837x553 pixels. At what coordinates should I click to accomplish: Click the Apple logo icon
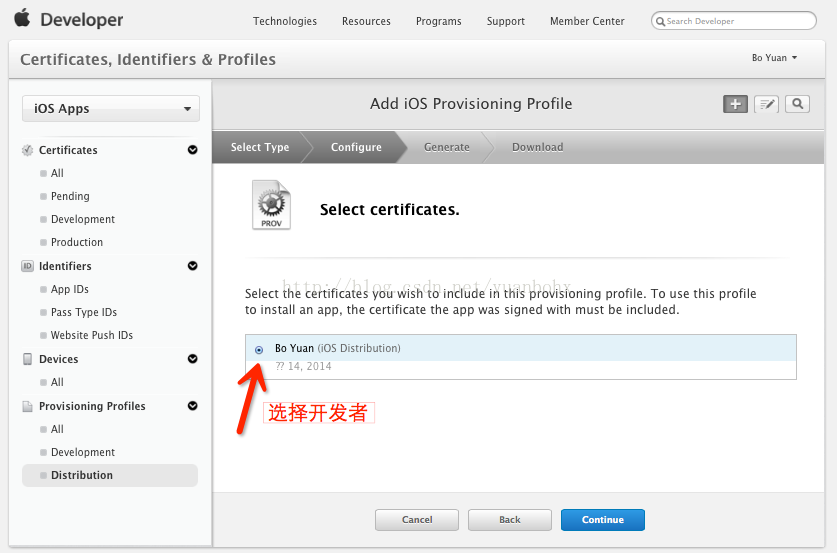pos(22,19)
